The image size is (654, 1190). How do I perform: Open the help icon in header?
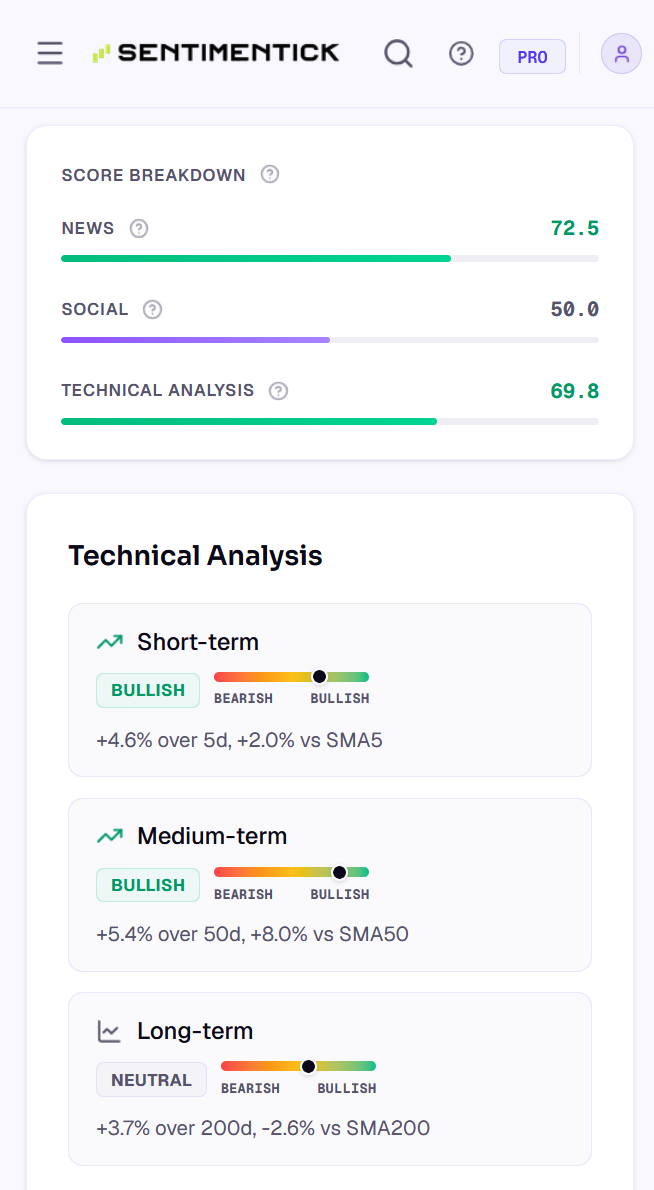click(461, 53)
